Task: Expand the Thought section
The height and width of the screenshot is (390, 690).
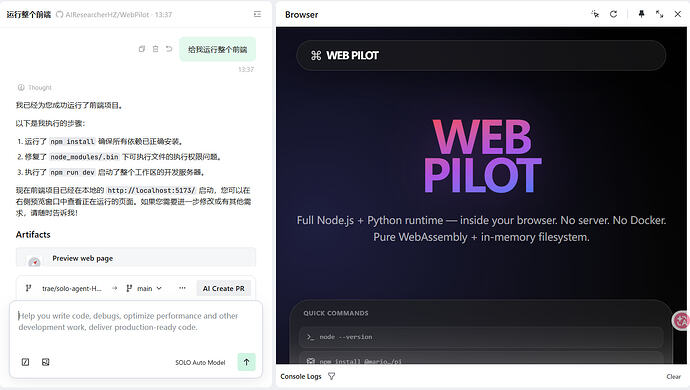Action: (x=34, y=88)
